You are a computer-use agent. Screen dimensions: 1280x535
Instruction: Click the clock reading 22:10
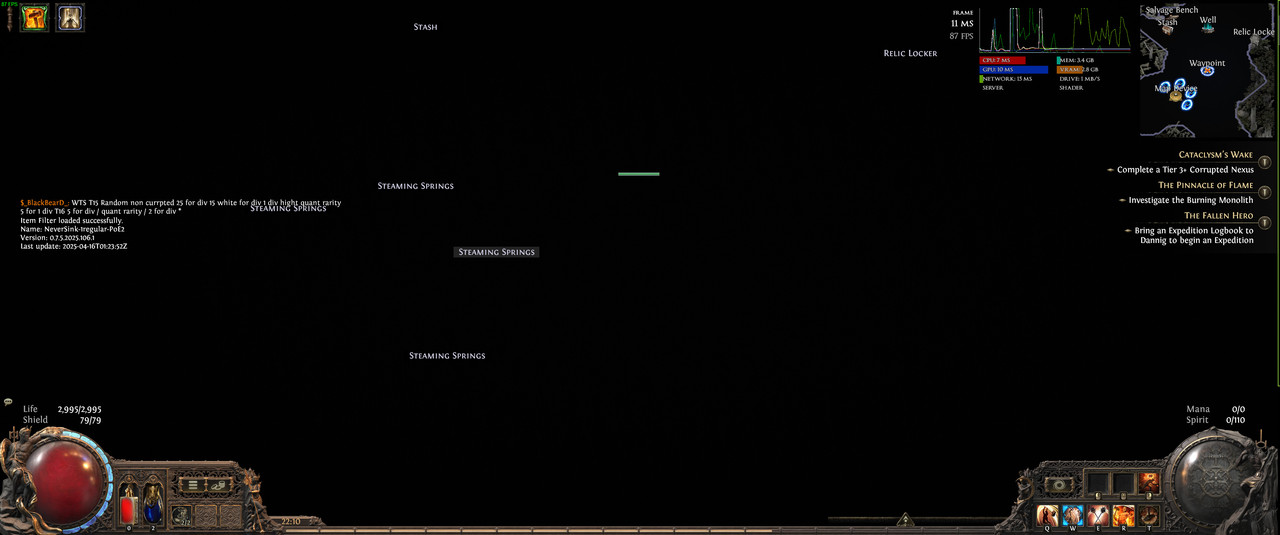291,521
